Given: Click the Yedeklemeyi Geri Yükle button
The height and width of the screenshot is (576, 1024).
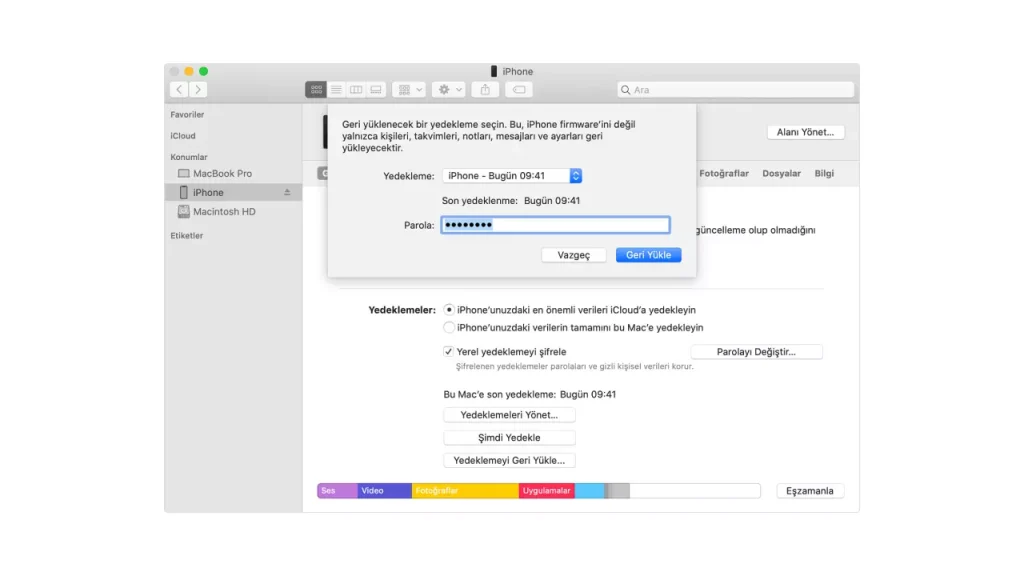Looking at the screenshot, I should coord(509,460).
